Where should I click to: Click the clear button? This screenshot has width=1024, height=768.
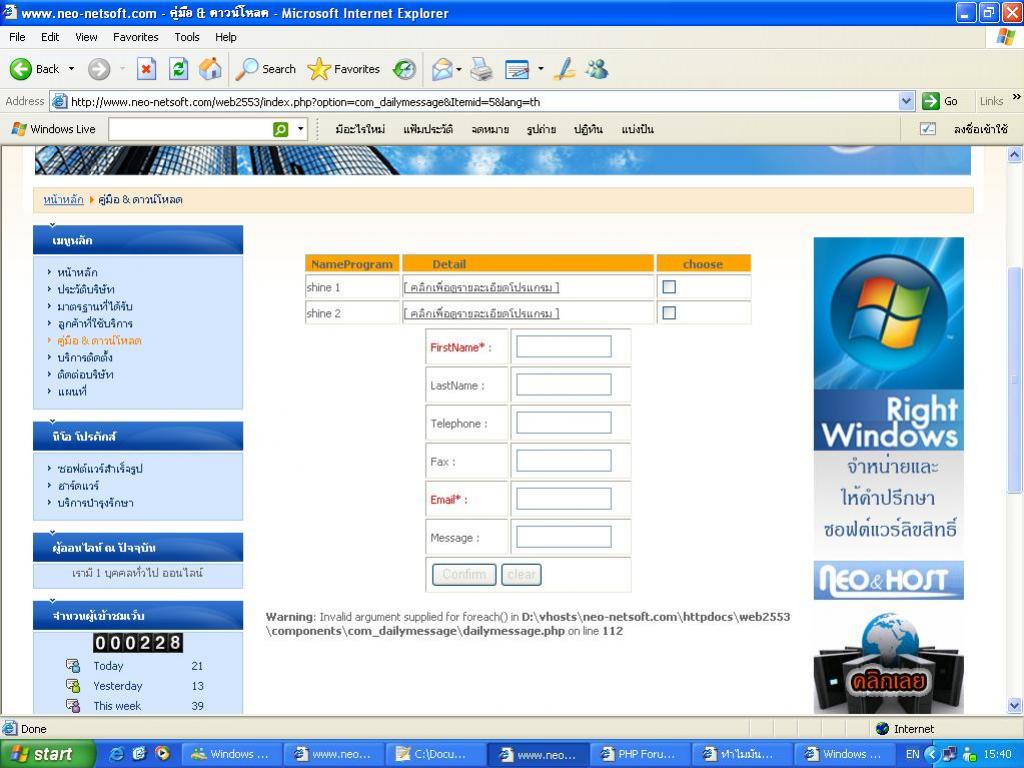point(521,575)
